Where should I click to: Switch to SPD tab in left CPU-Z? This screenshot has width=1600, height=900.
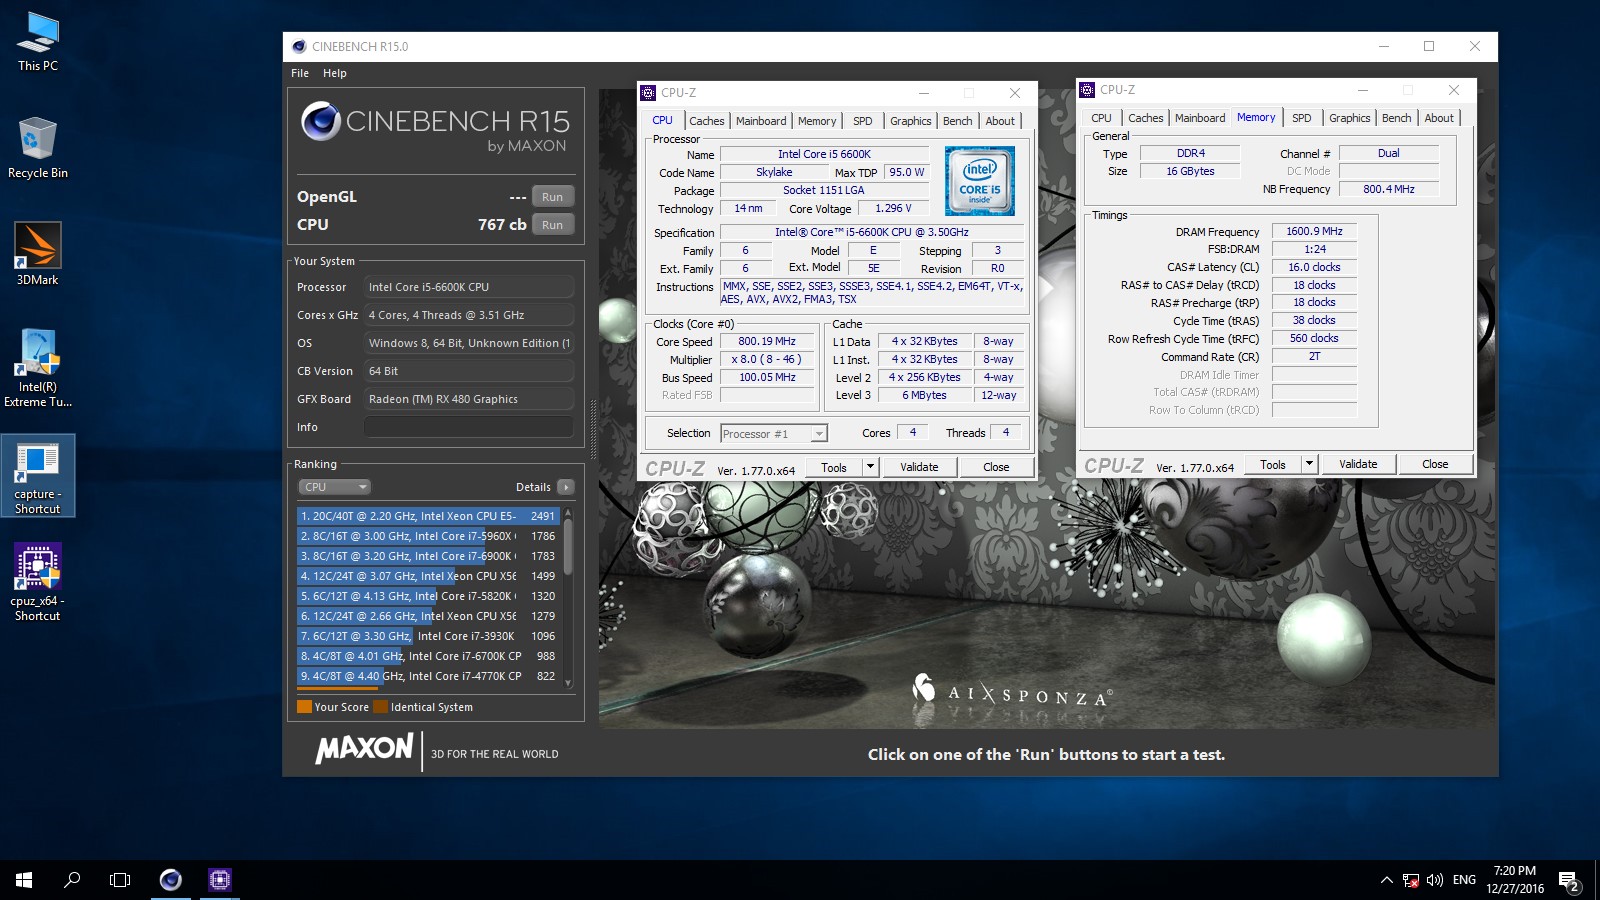coord(863,121)
